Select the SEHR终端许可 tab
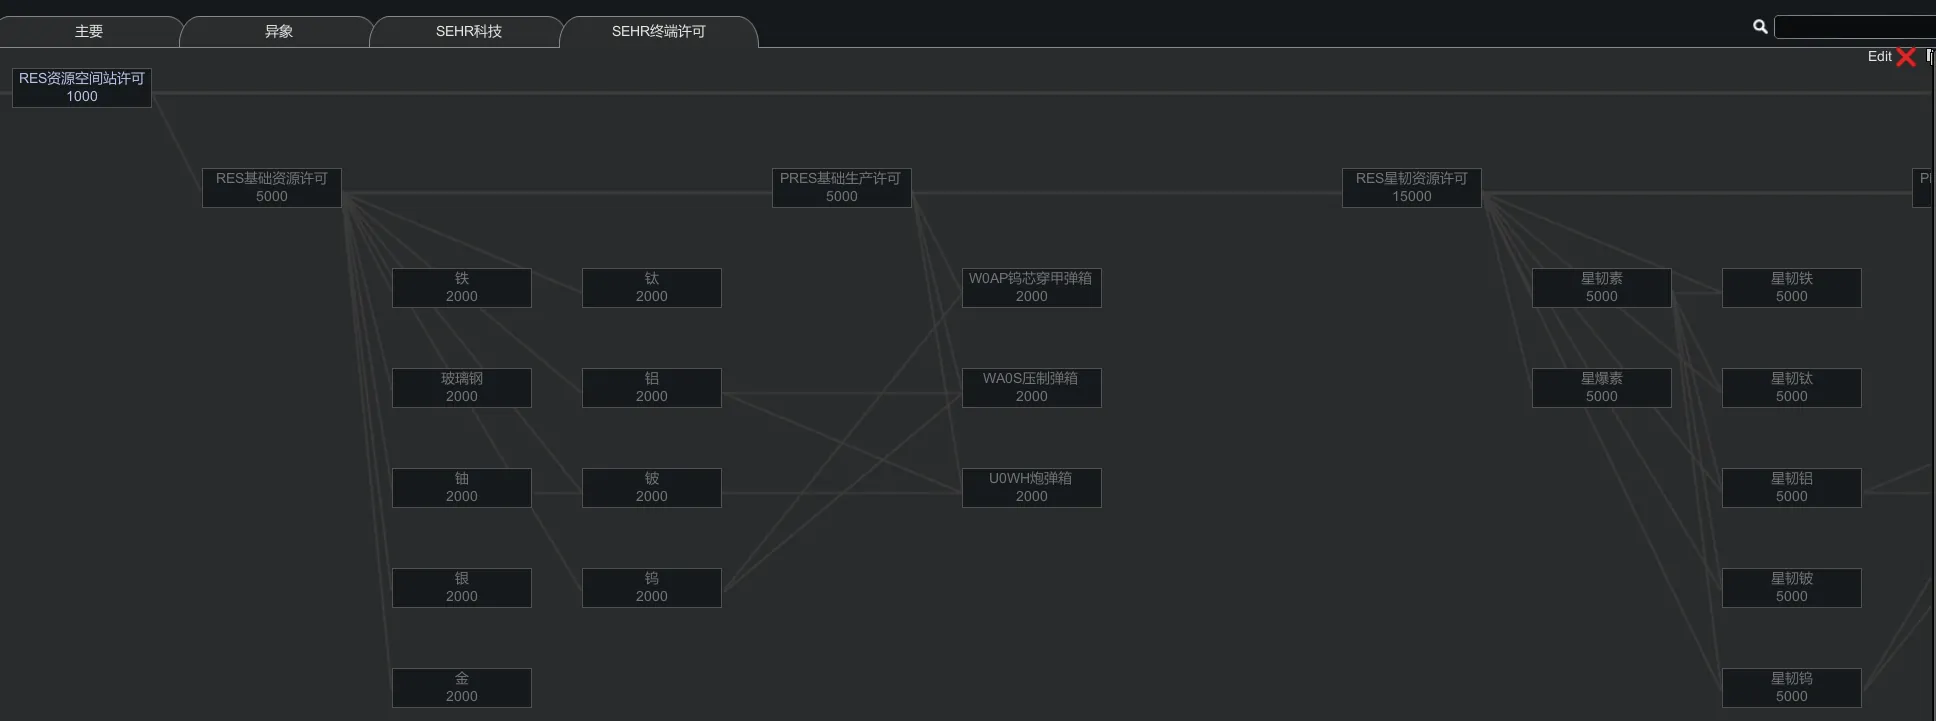Image resolution: width=1936 pixels, height=721 pixels. pos(659,32)
